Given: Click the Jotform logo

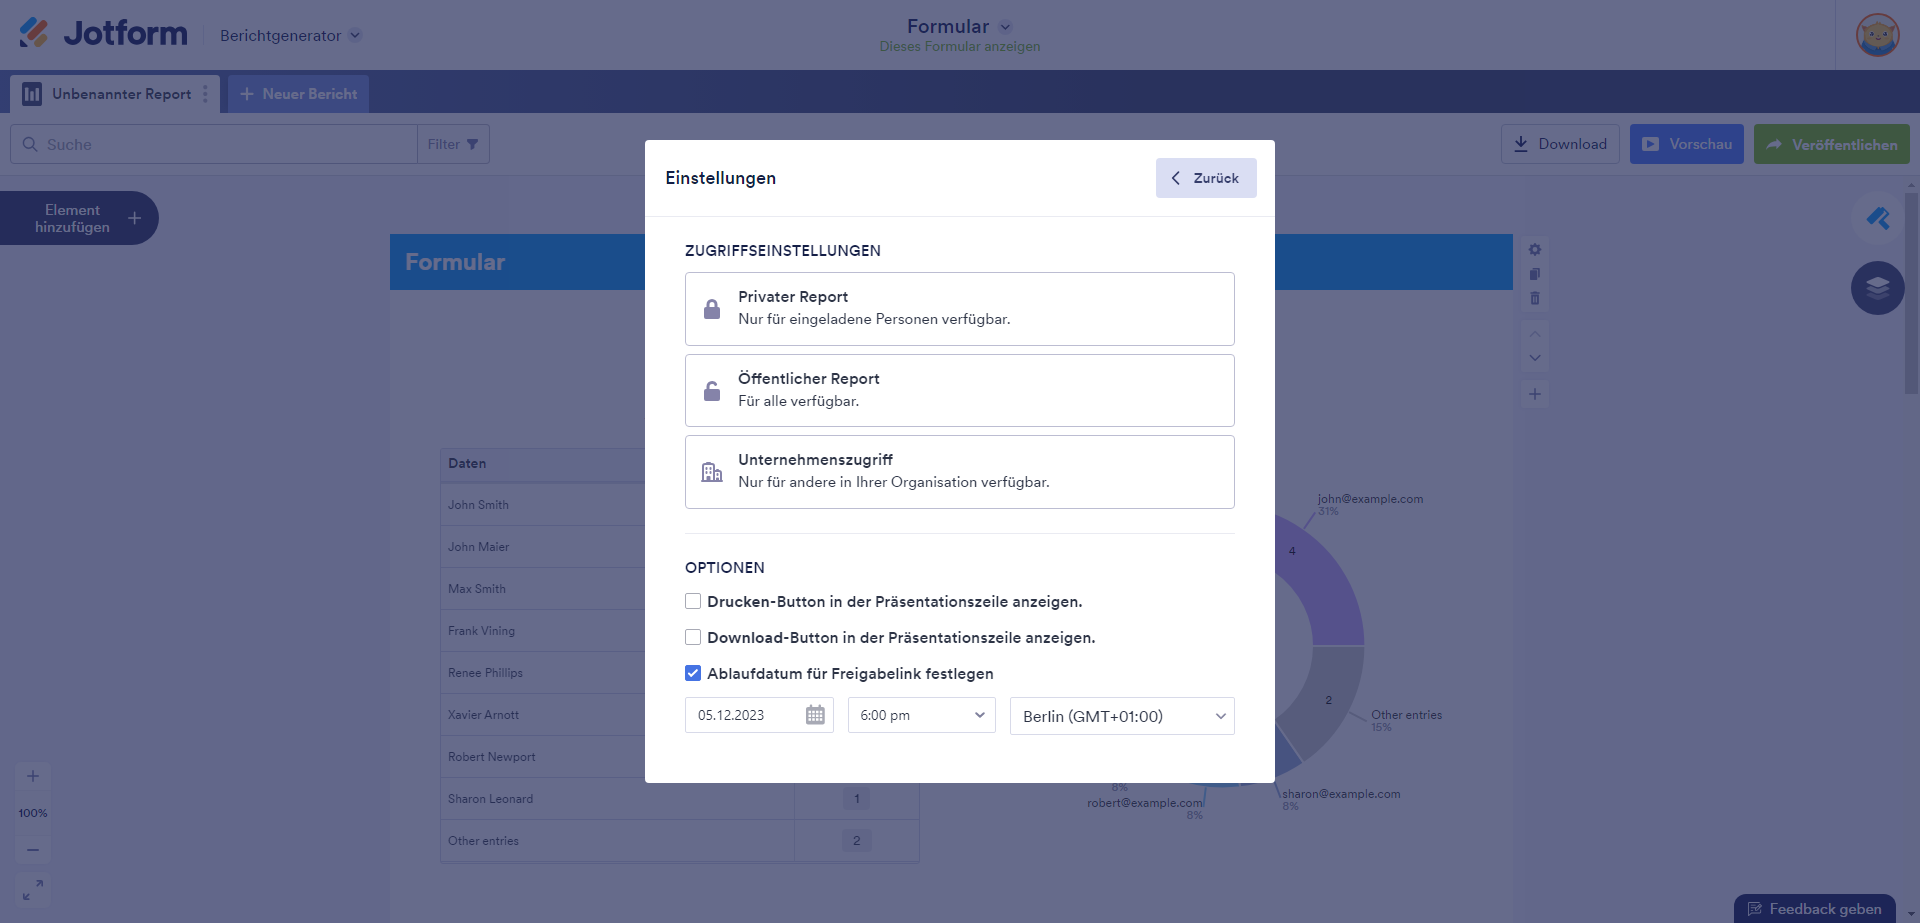Looking at the screenshot, I should (103, 34).
